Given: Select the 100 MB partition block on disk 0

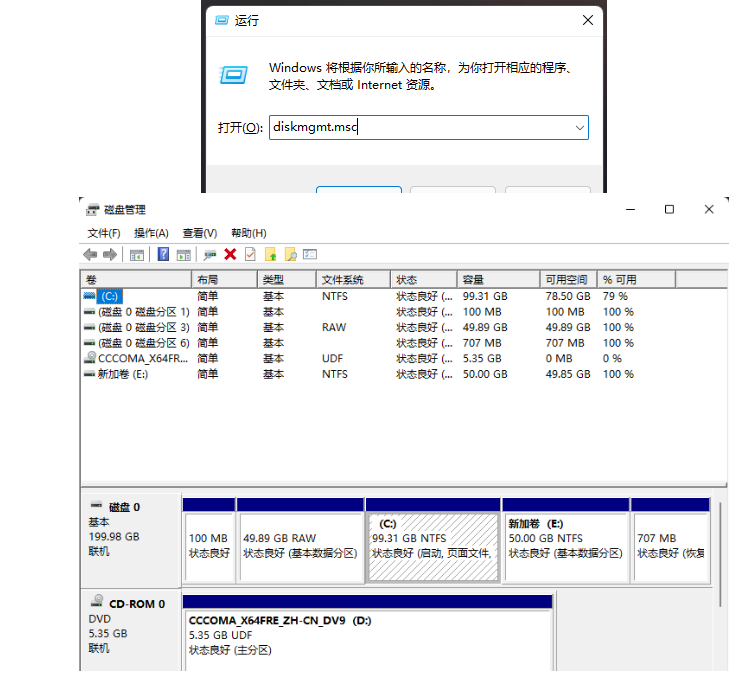Looking at the screenshot, I should point(209,541).
